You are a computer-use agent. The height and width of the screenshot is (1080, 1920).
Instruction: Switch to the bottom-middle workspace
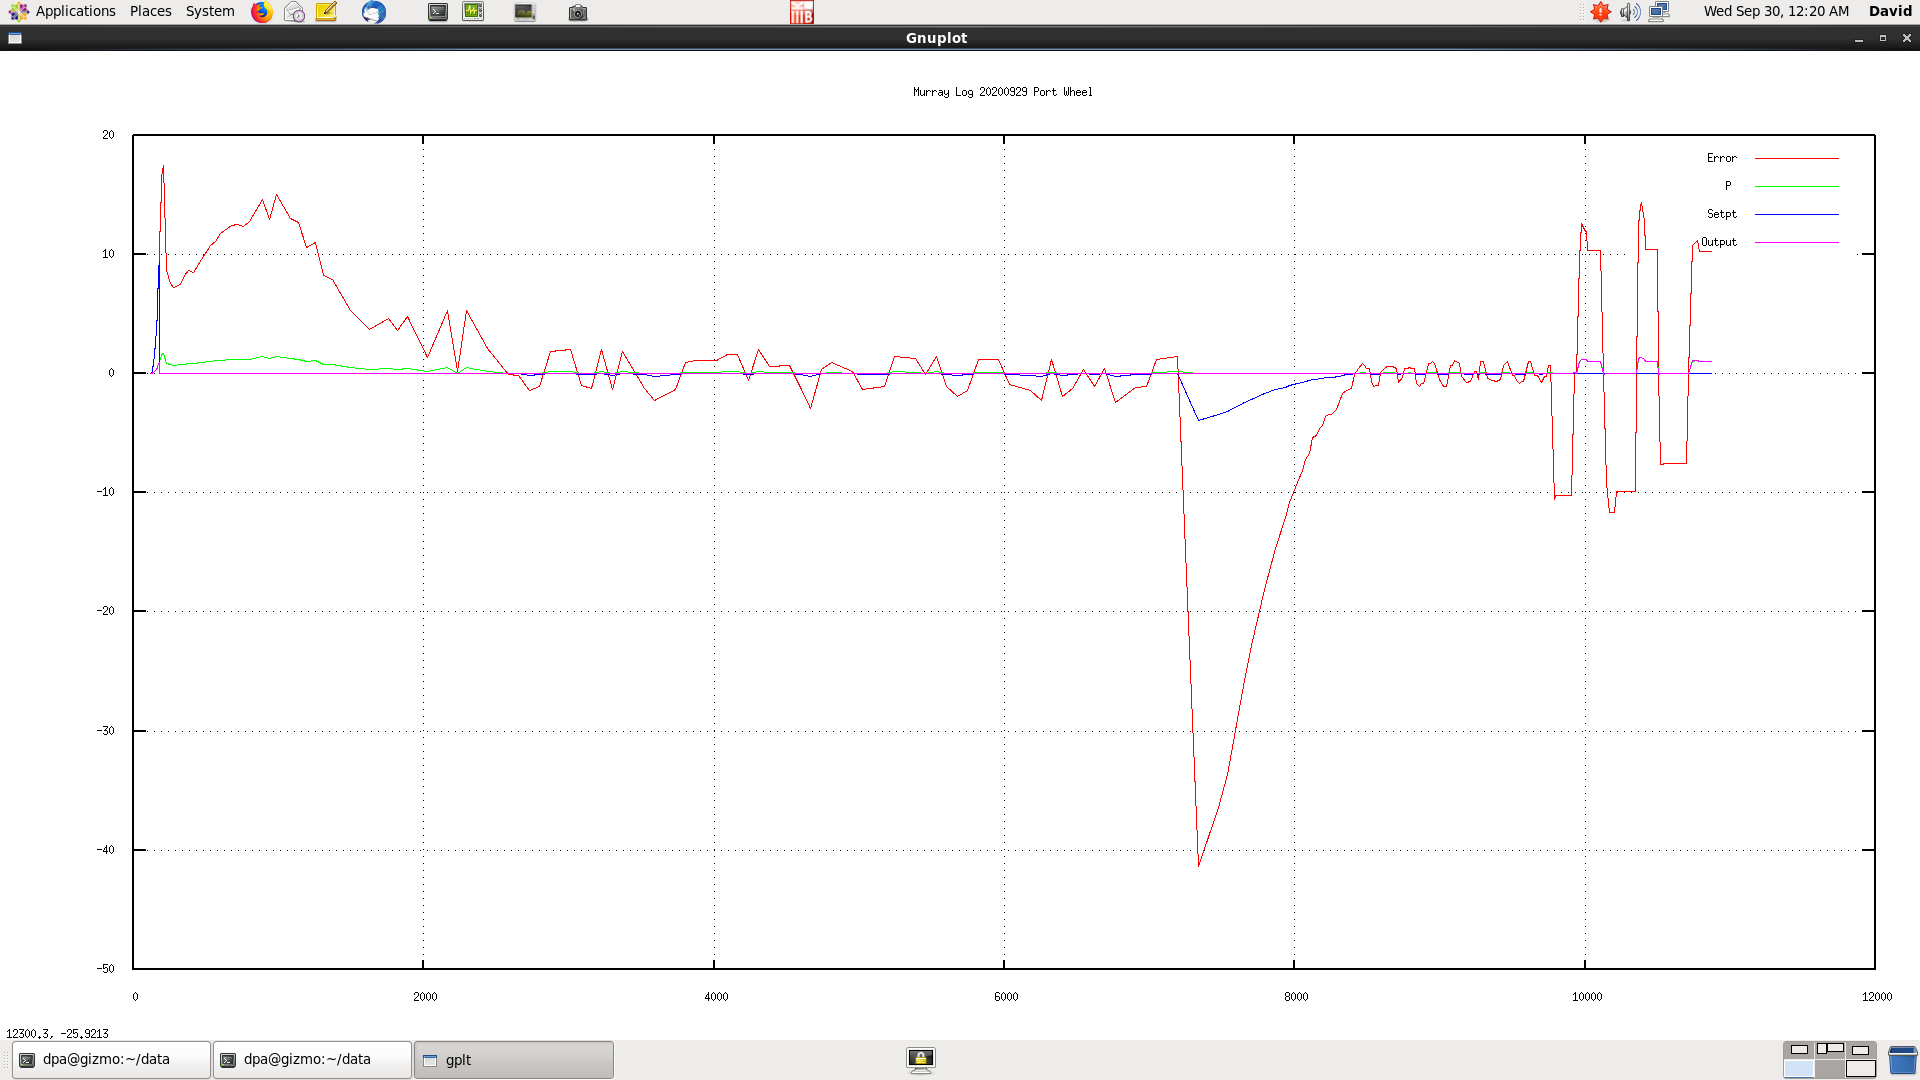pos(1830,1069)
